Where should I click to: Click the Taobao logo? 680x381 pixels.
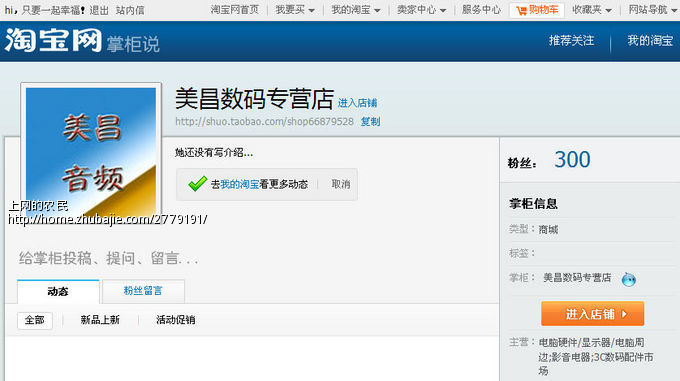click(53, 40)
